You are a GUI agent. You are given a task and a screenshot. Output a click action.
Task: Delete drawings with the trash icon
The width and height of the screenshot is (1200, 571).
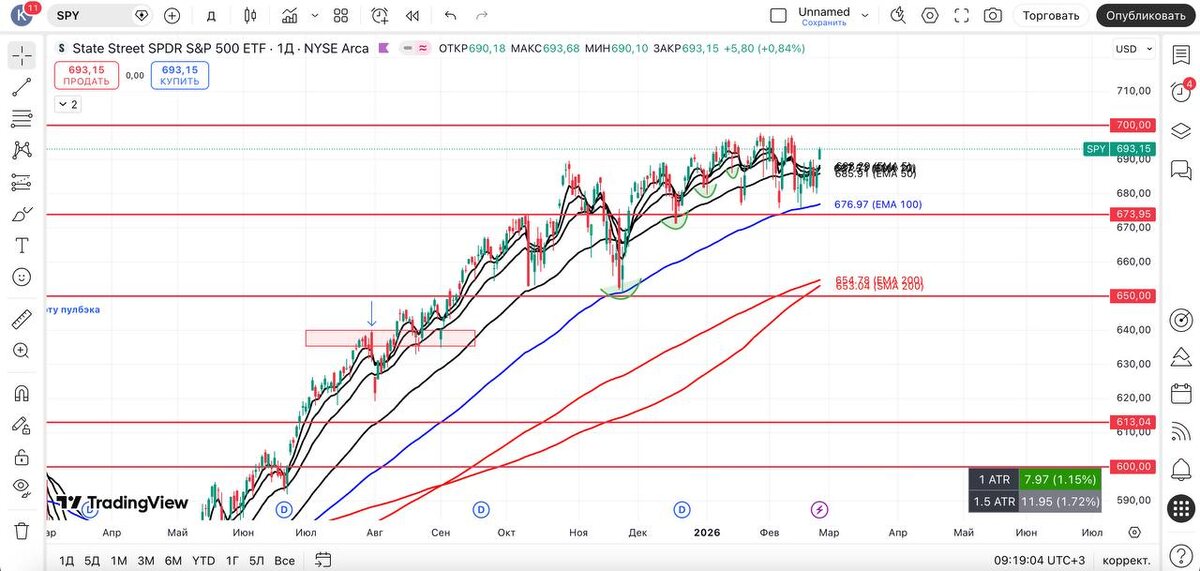(x=22, y=530)
